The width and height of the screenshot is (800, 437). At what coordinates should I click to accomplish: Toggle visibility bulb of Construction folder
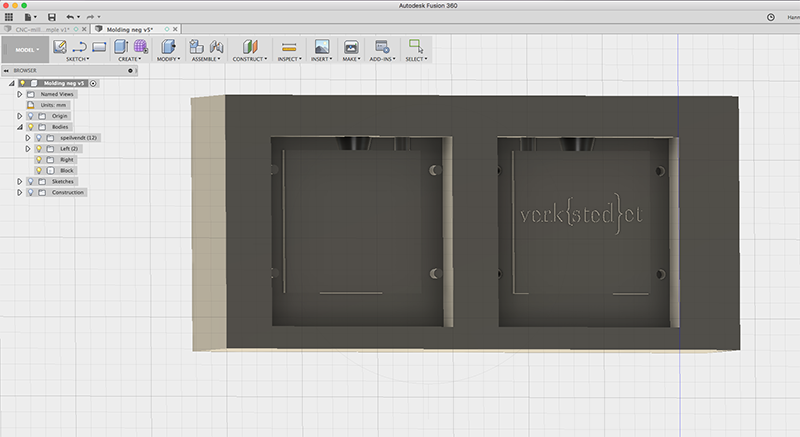click(31, 192)
